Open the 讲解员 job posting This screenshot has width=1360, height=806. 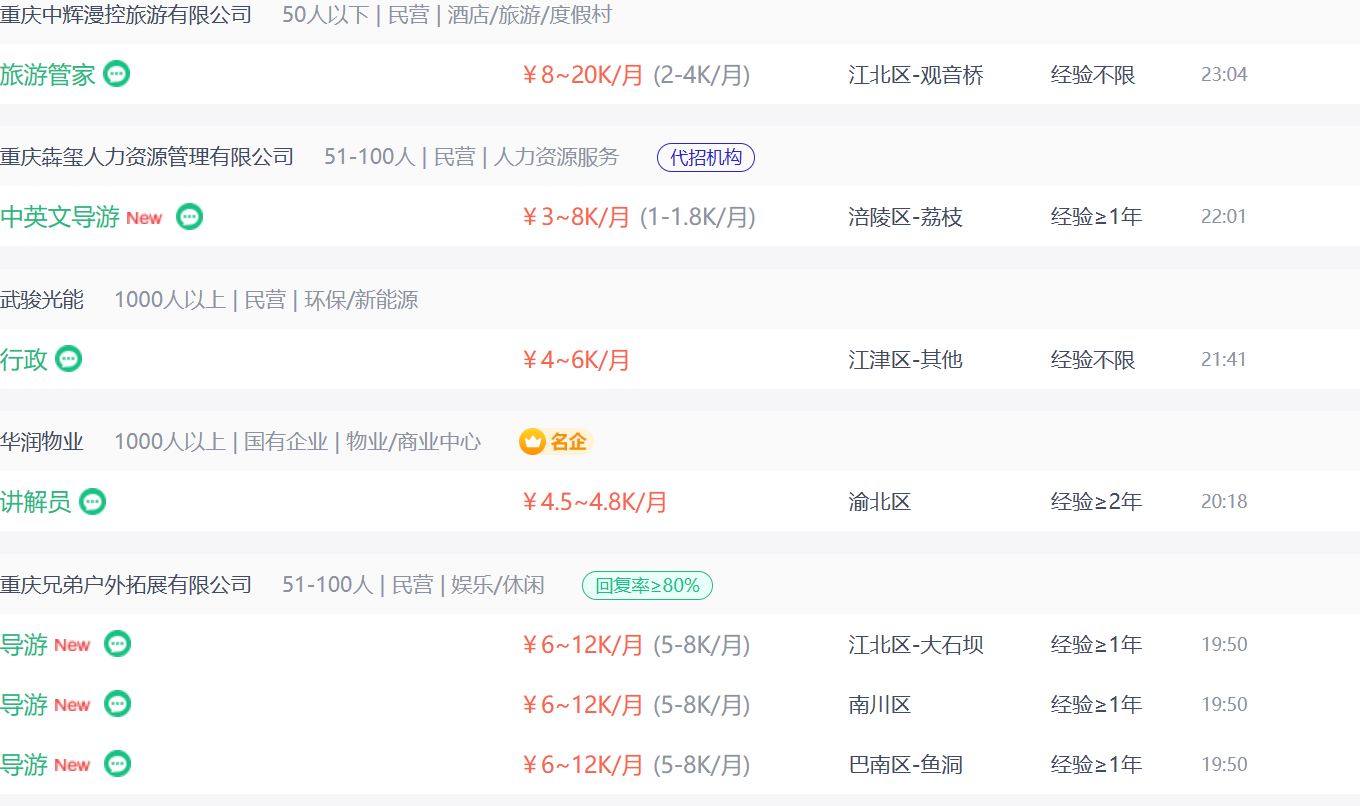[36, 502]
